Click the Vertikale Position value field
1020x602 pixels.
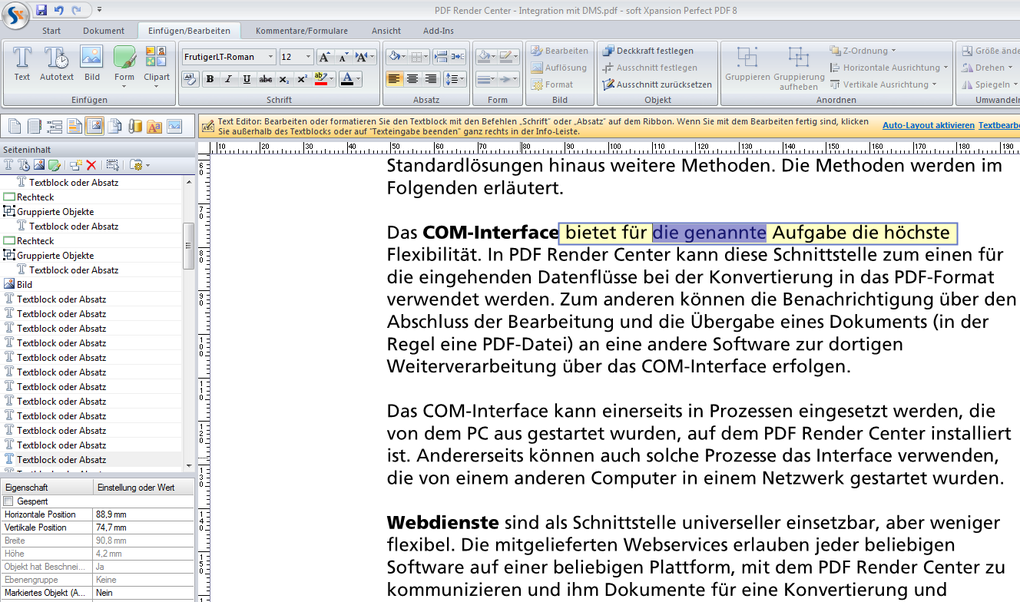143,527
